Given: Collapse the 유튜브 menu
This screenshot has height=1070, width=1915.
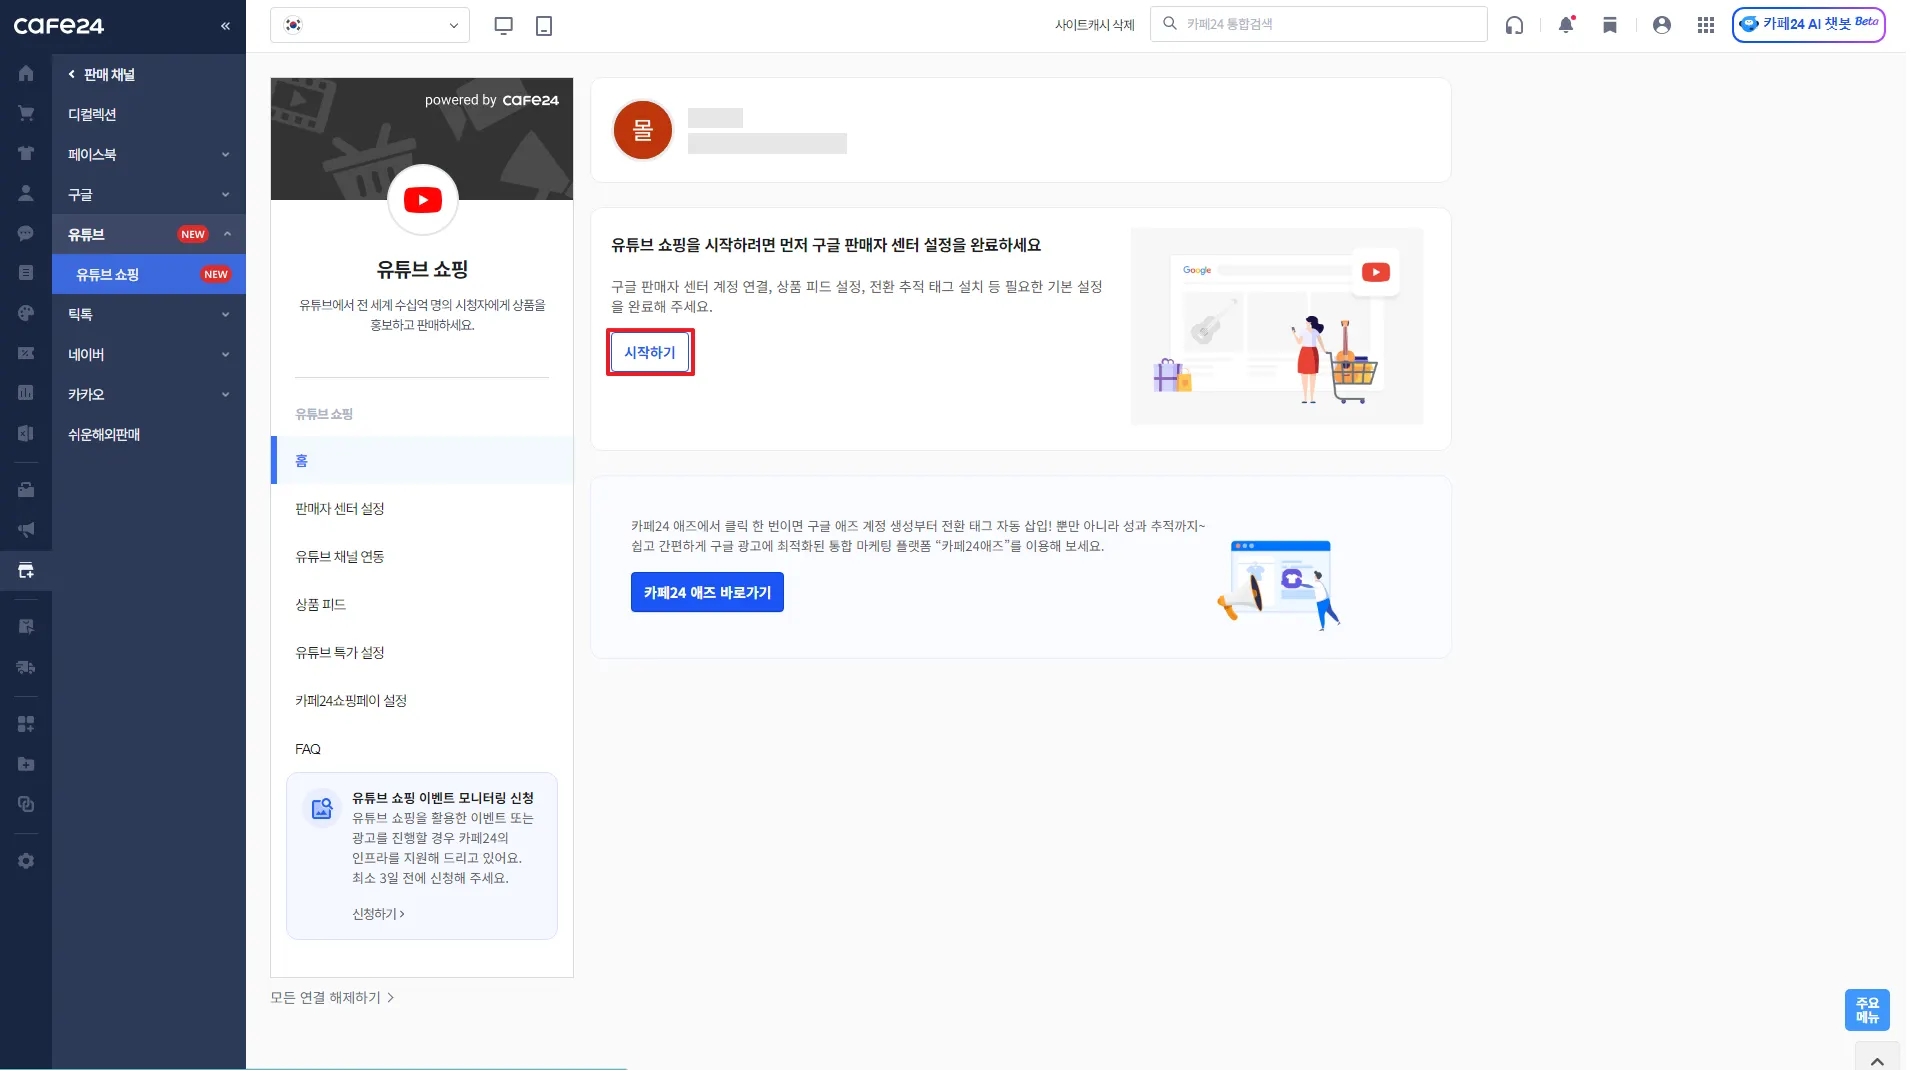Looking at the screenshot, I should (x=149, y=234).
